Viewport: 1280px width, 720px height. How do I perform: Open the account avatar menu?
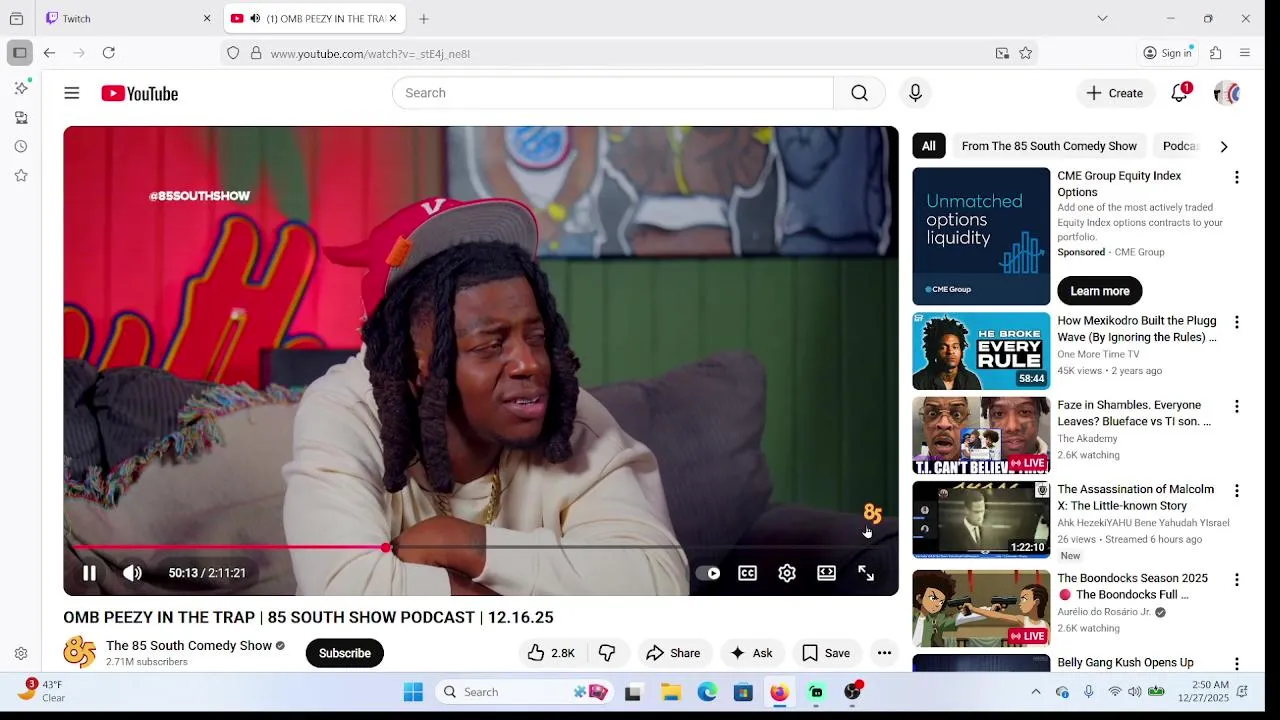(1227, 93)
